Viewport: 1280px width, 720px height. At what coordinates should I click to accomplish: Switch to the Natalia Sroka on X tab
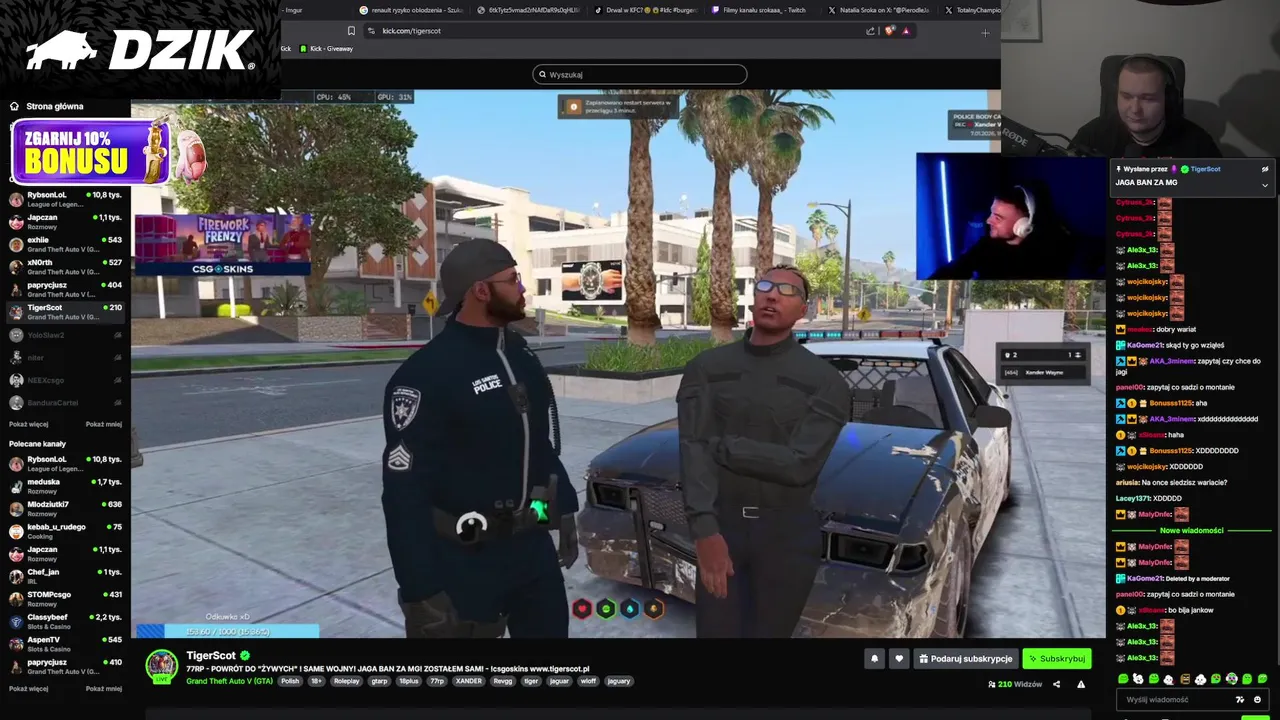[881, 10]
